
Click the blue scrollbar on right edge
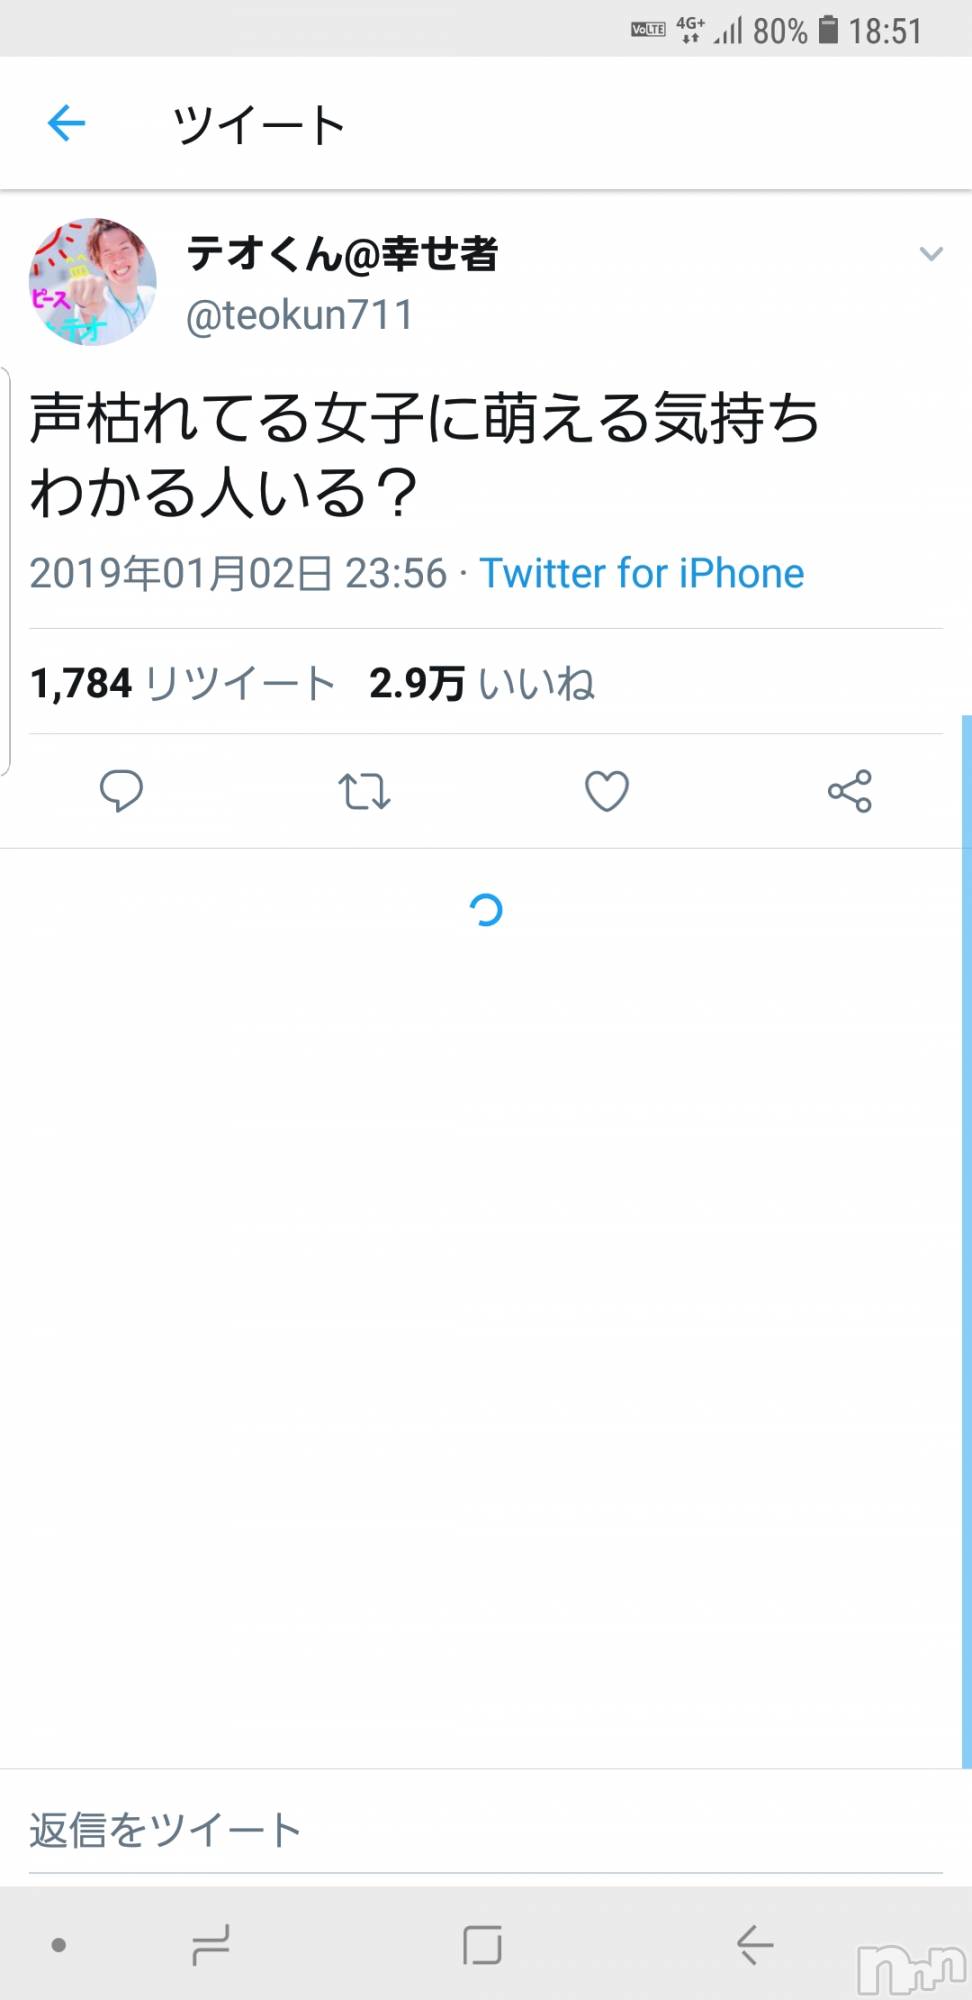(x=966, y=1240)
